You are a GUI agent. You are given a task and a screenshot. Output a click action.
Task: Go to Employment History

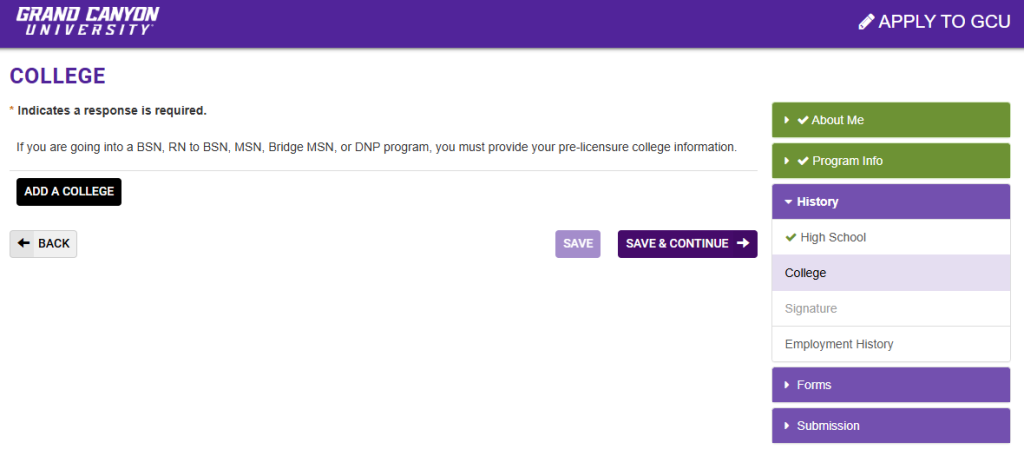[839, 344]
